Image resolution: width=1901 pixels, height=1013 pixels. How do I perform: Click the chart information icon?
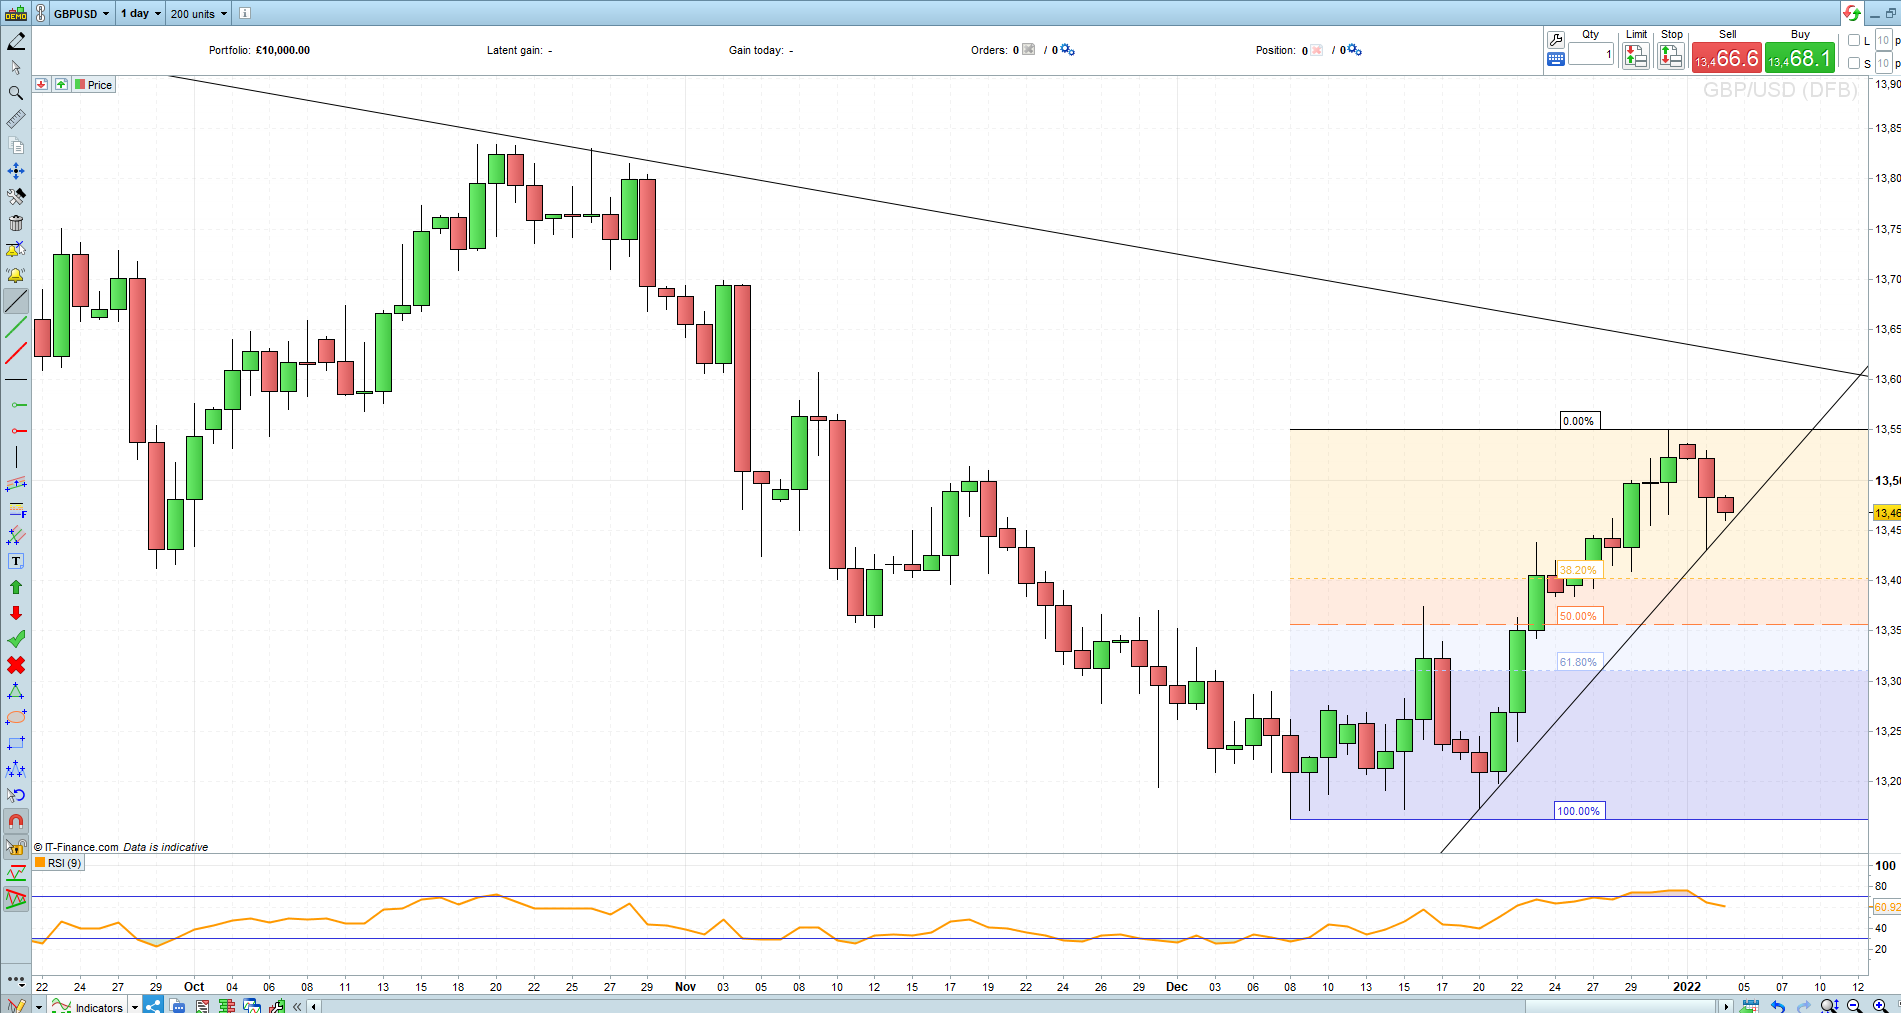click(245, 14)
